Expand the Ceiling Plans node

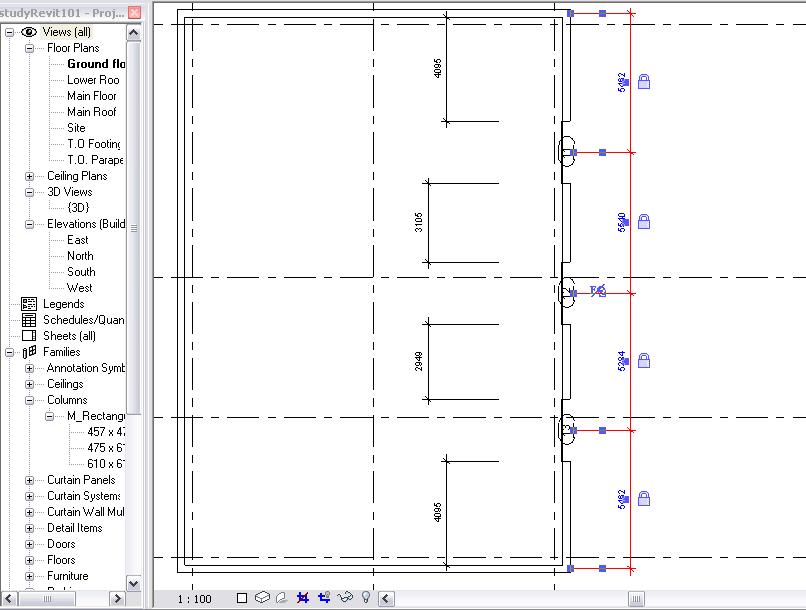point(29,176)
